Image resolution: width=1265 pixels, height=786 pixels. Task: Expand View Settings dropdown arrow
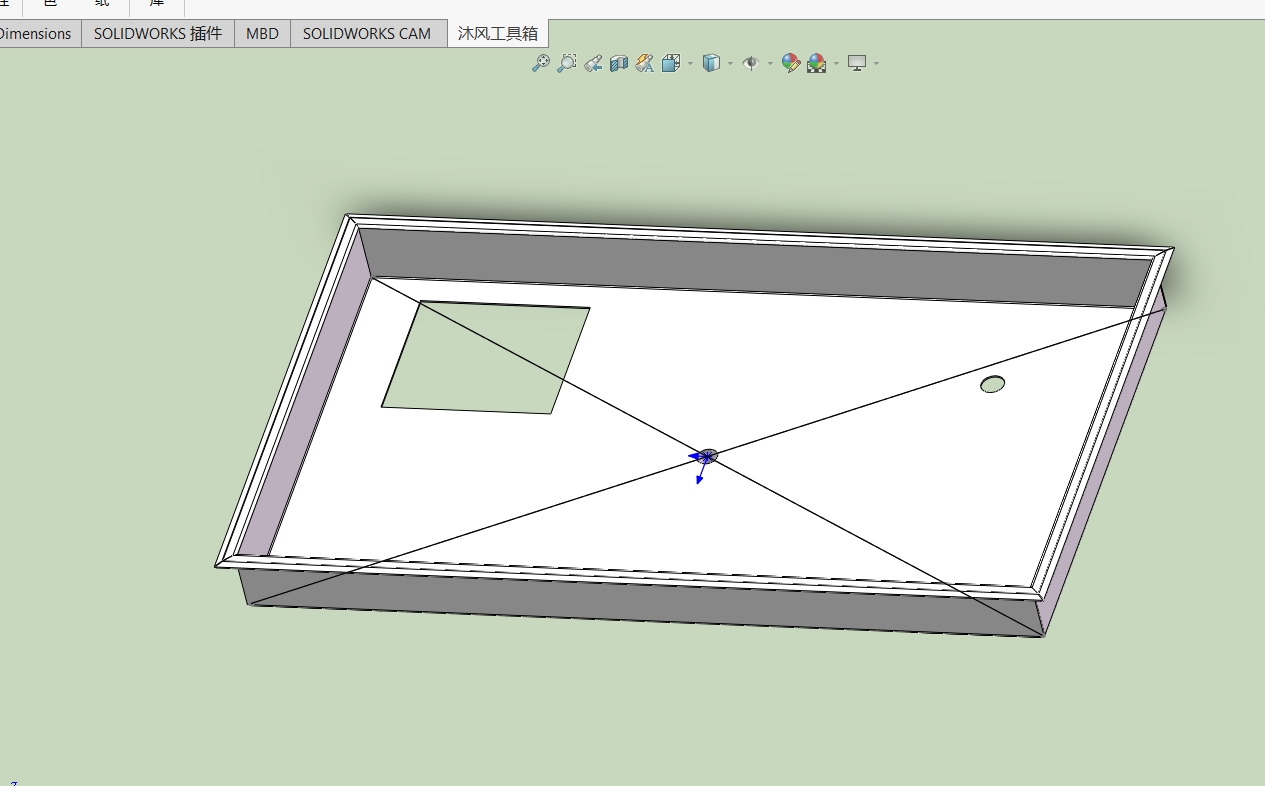[876, 63]
